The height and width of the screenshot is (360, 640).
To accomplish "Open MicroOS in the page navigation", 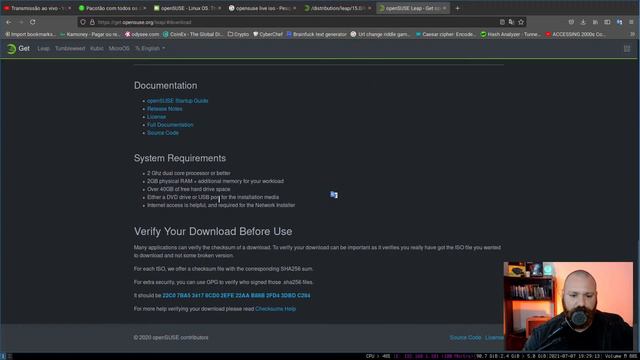I will pos(119,49).
